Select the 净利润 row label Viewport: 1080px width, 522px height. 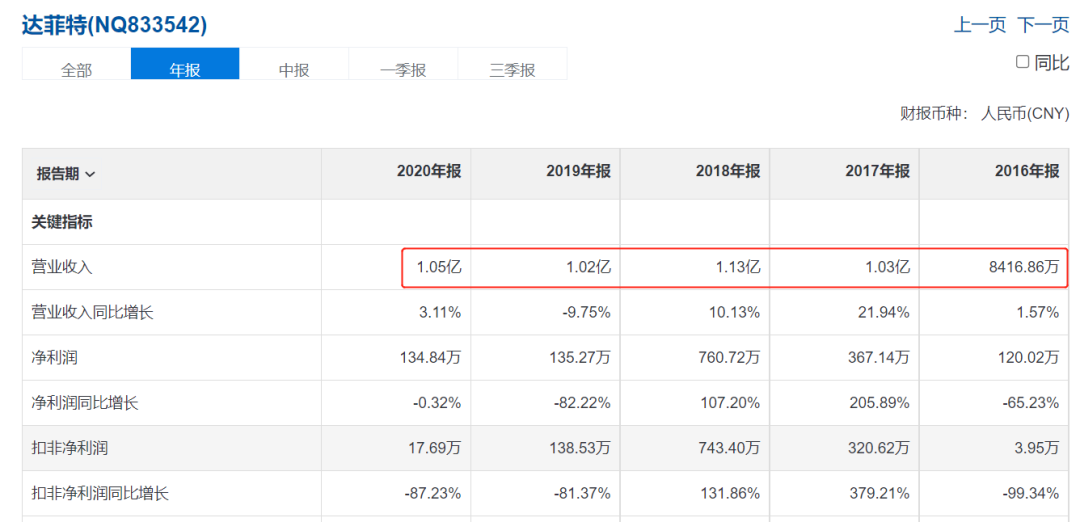(x=54, y=357)
